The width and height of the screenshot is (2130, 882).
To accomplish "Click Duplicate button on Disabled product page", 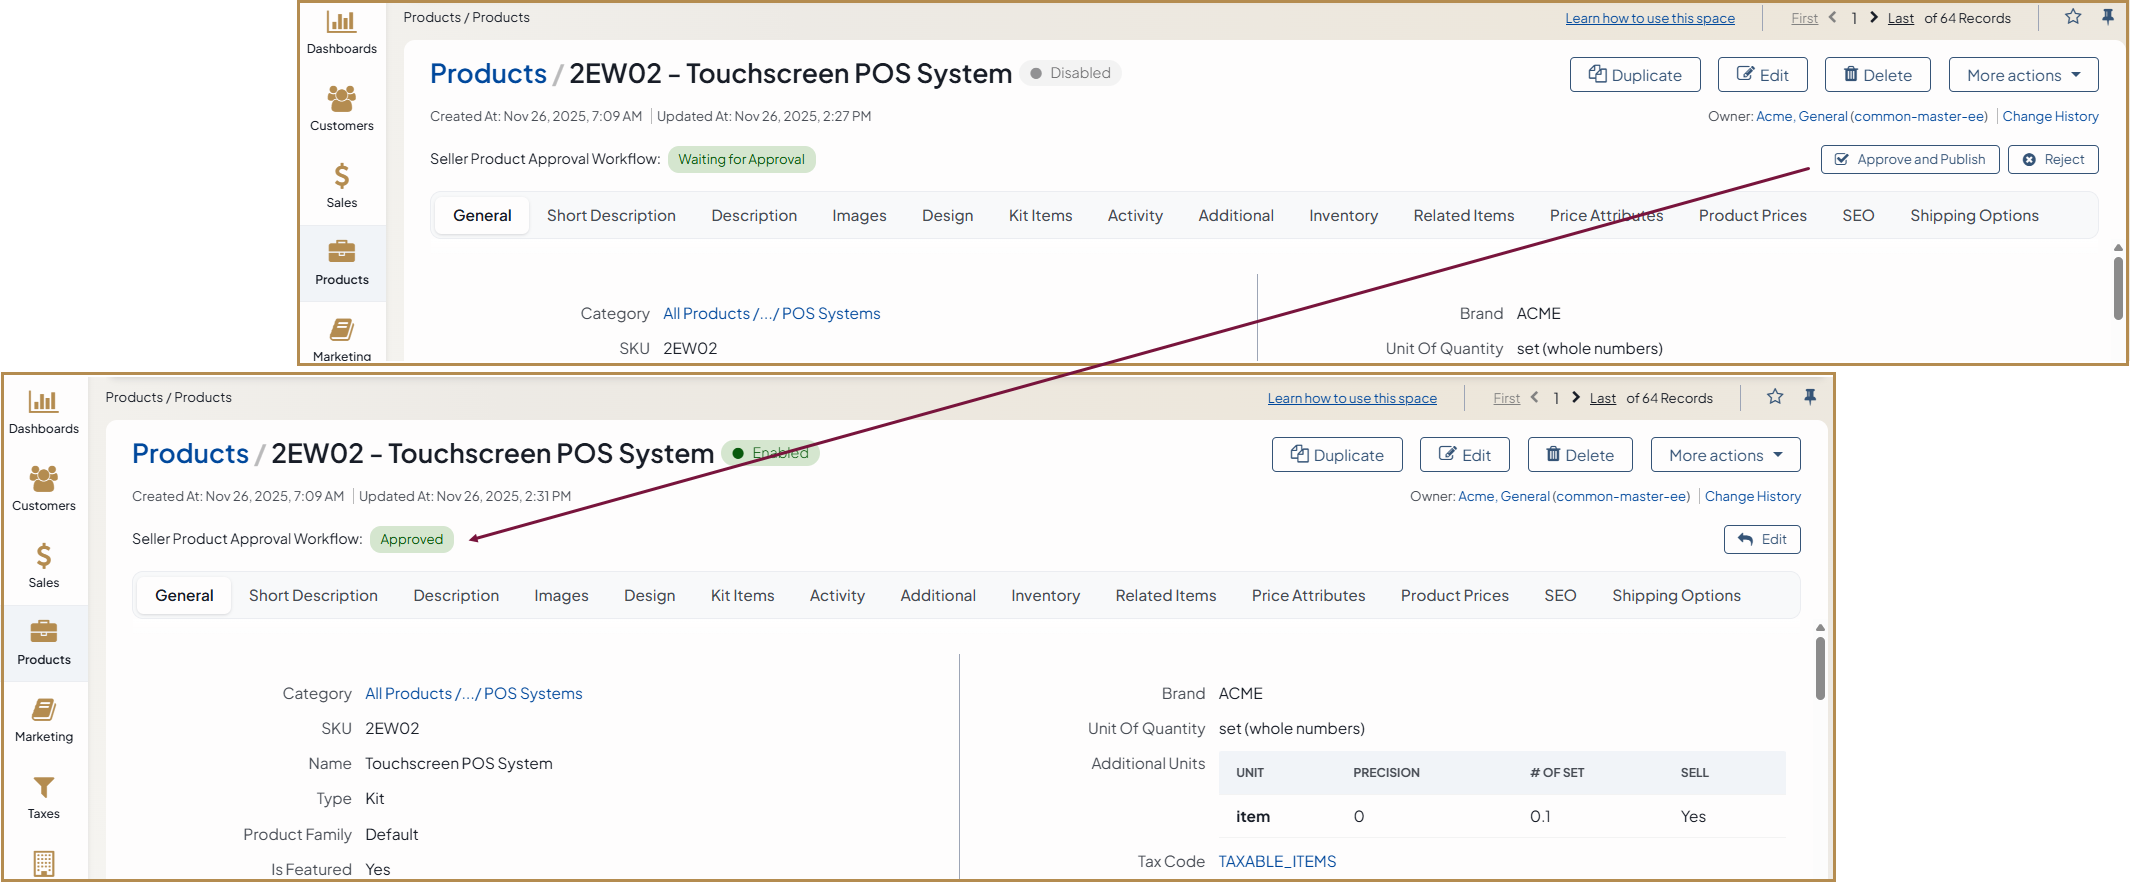I will [1634, 75].
